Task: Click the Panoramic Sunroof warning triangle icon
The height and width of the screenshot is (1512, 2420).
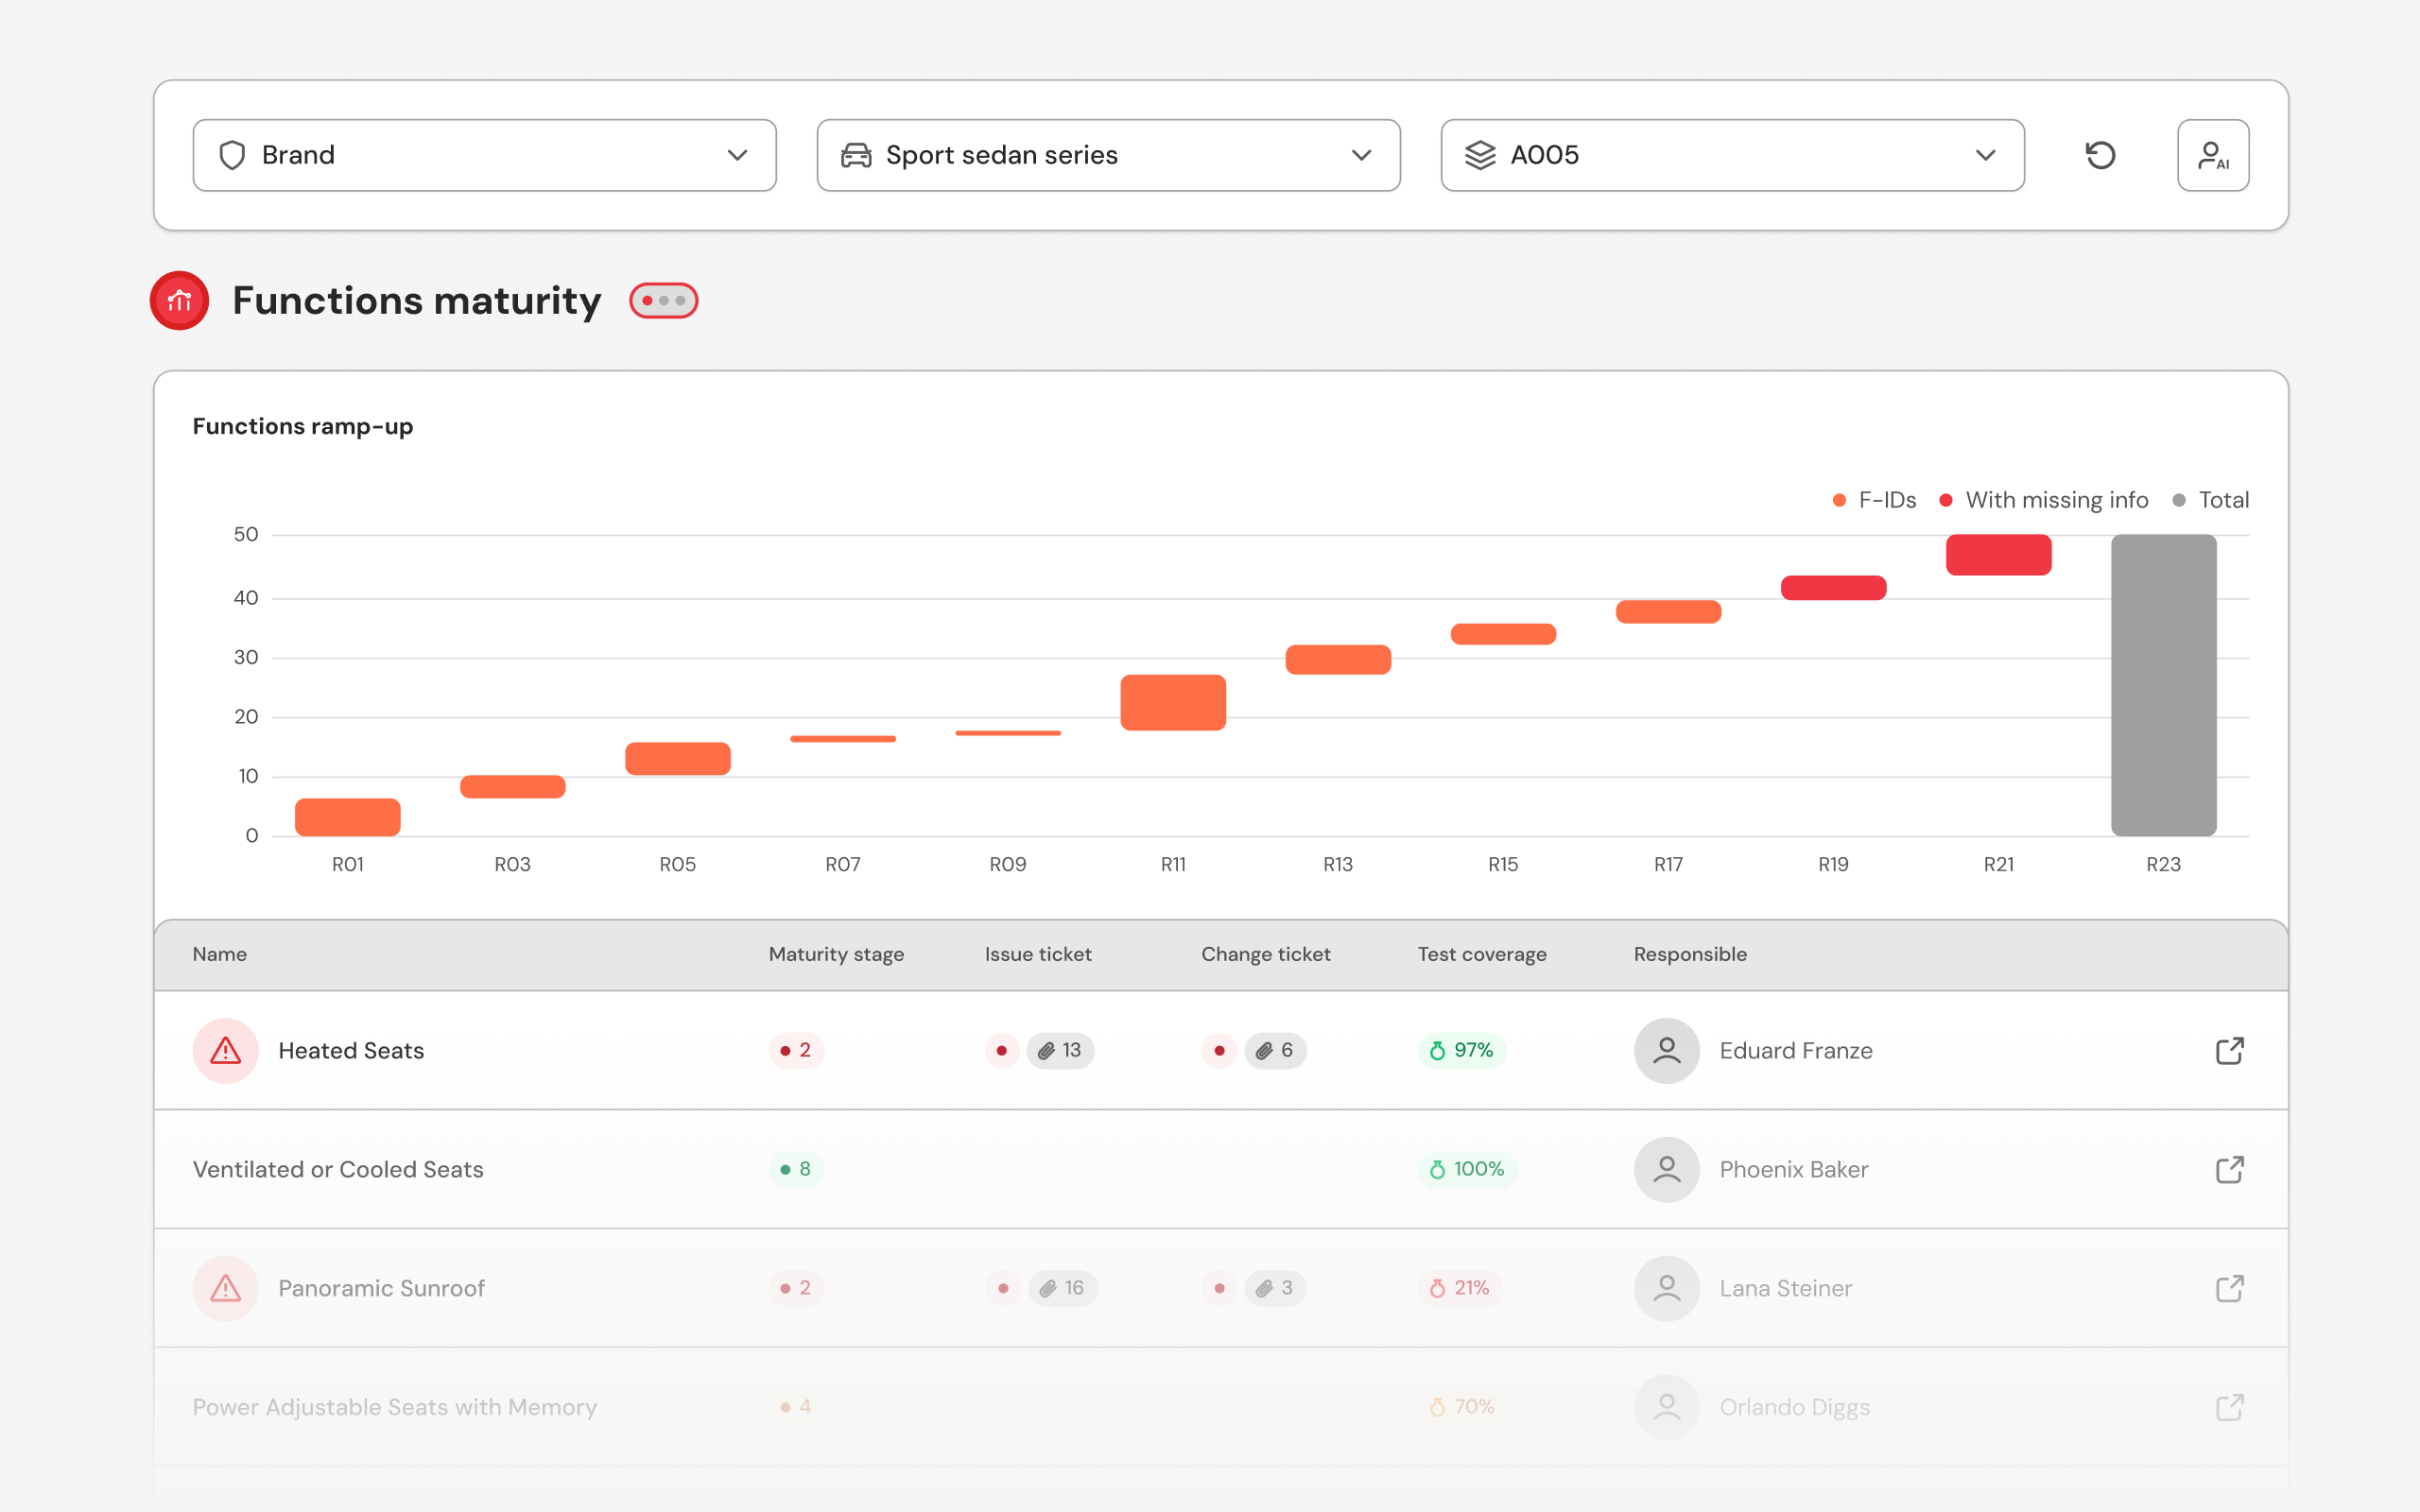Action: pyautogui.click(x=225, y=1288)
